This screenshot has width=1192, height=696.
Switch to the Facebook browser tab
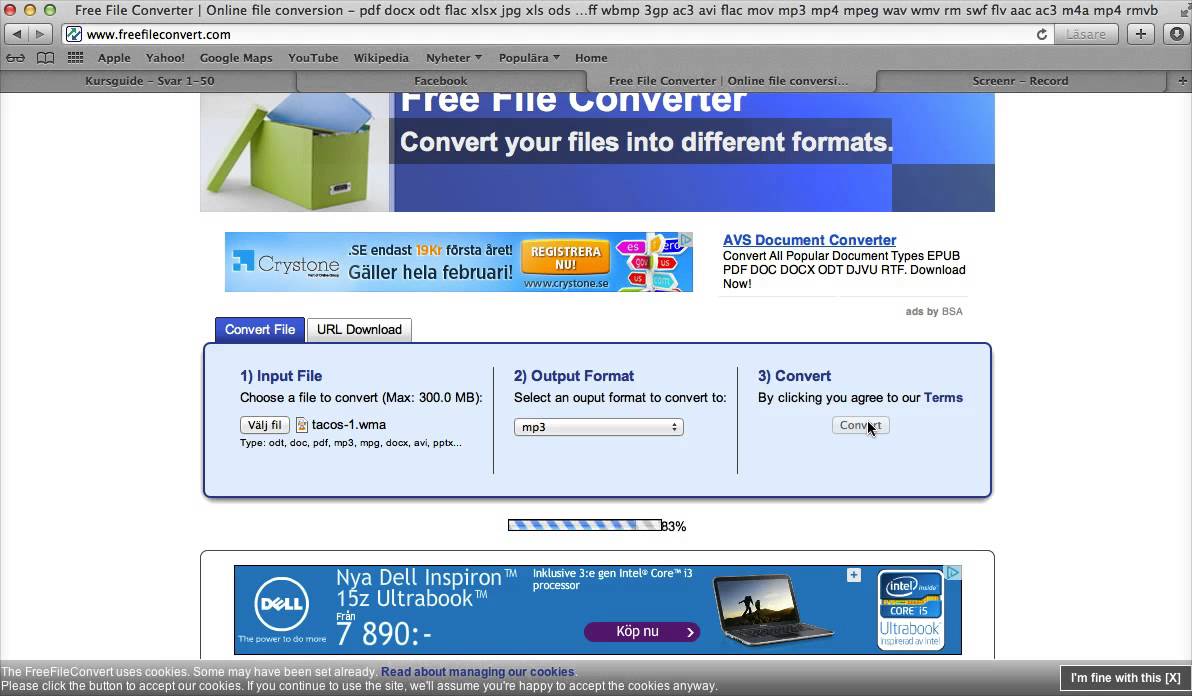point(441,81)
